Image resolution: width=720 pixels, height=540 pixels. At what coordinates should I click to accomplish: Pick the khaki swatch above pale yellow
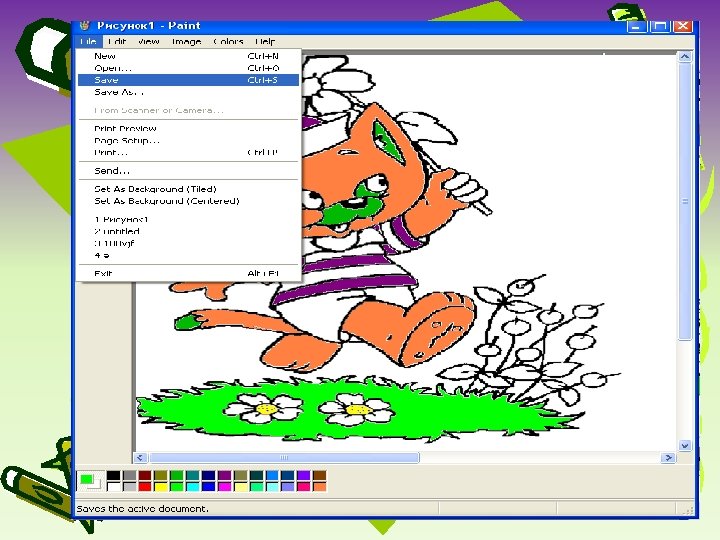(240, 476)
